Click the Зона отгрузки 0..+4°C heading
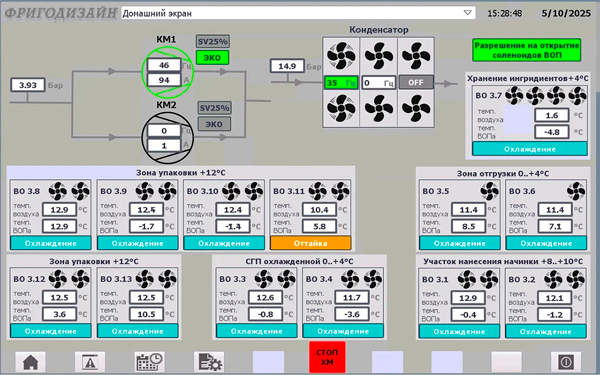 click(x=503, y=173)
